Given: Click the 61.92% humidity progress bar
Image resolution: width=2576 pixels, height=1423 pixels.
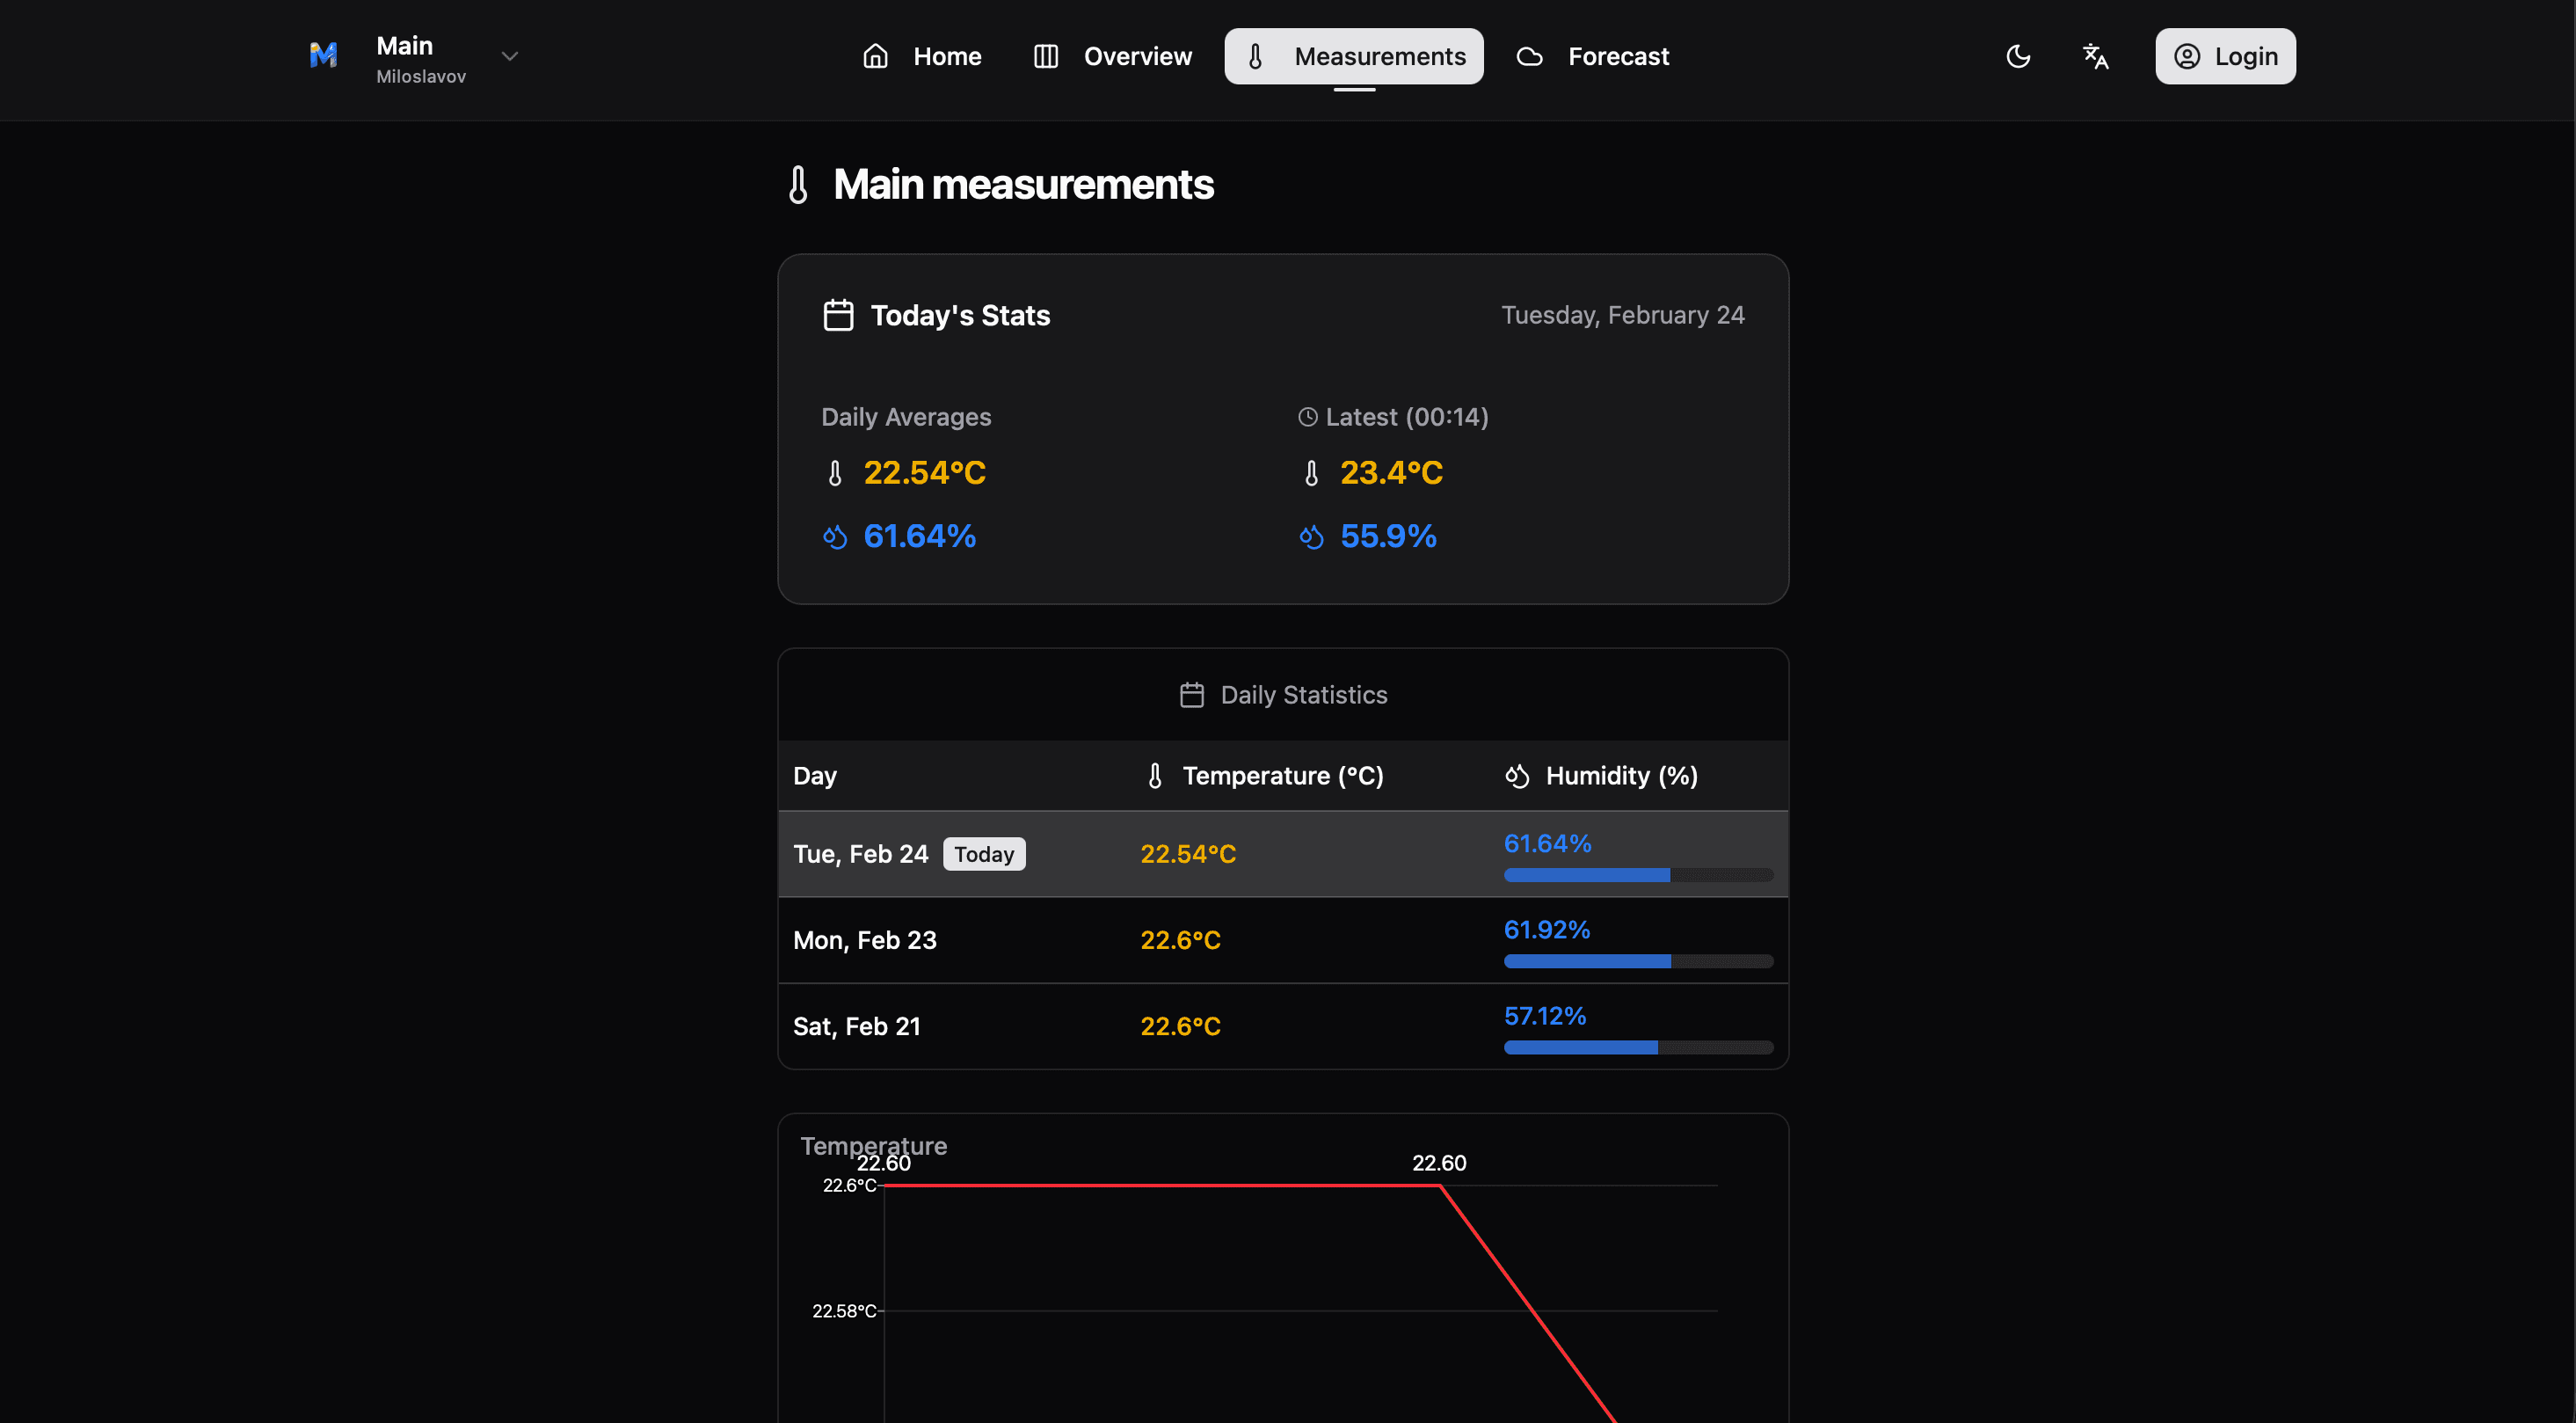Looking at the screenshot, I should (x=1638, y=961).
